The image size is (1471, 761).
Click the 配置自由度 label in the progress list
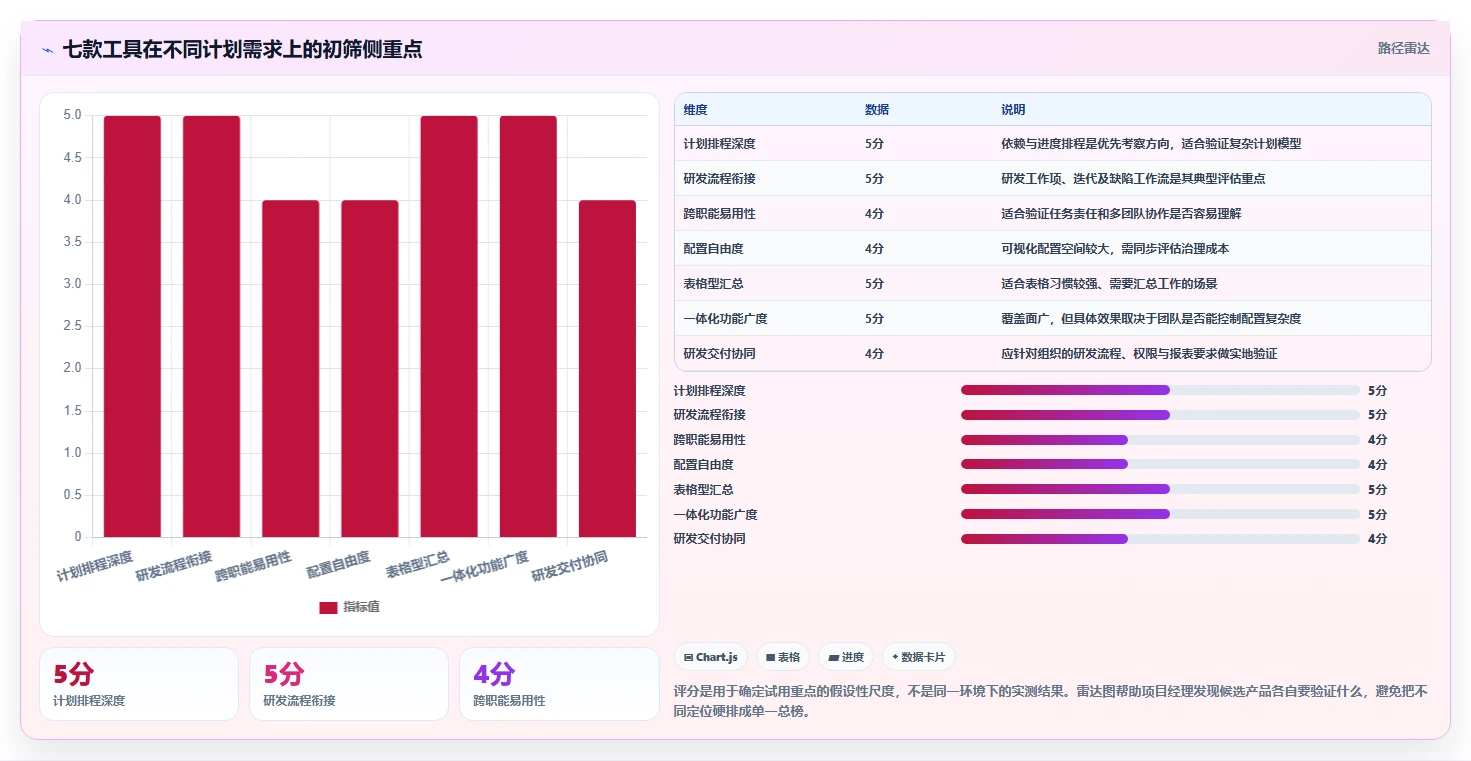click(704, 465)
